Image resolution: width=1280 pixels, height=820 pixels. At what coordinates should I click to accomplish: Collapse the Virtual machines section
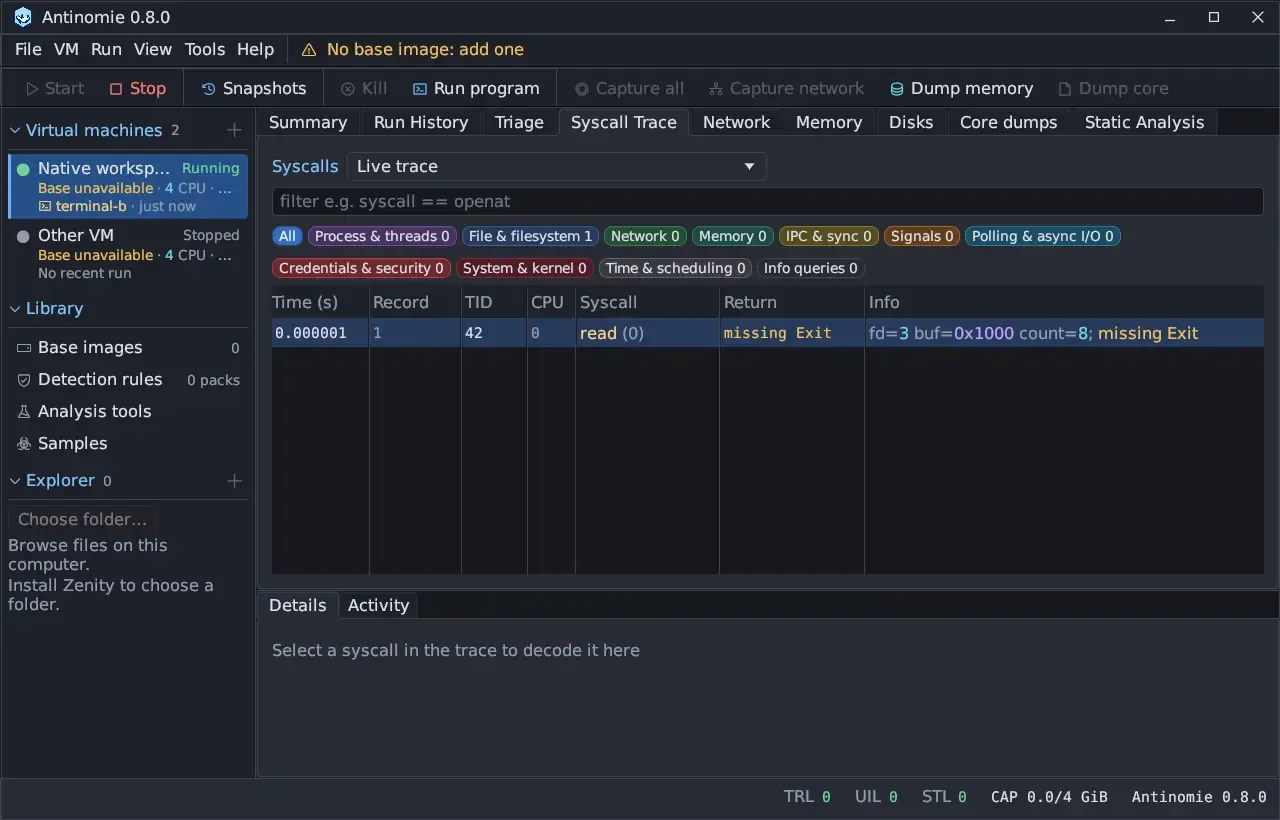click(x=15, y=130)
